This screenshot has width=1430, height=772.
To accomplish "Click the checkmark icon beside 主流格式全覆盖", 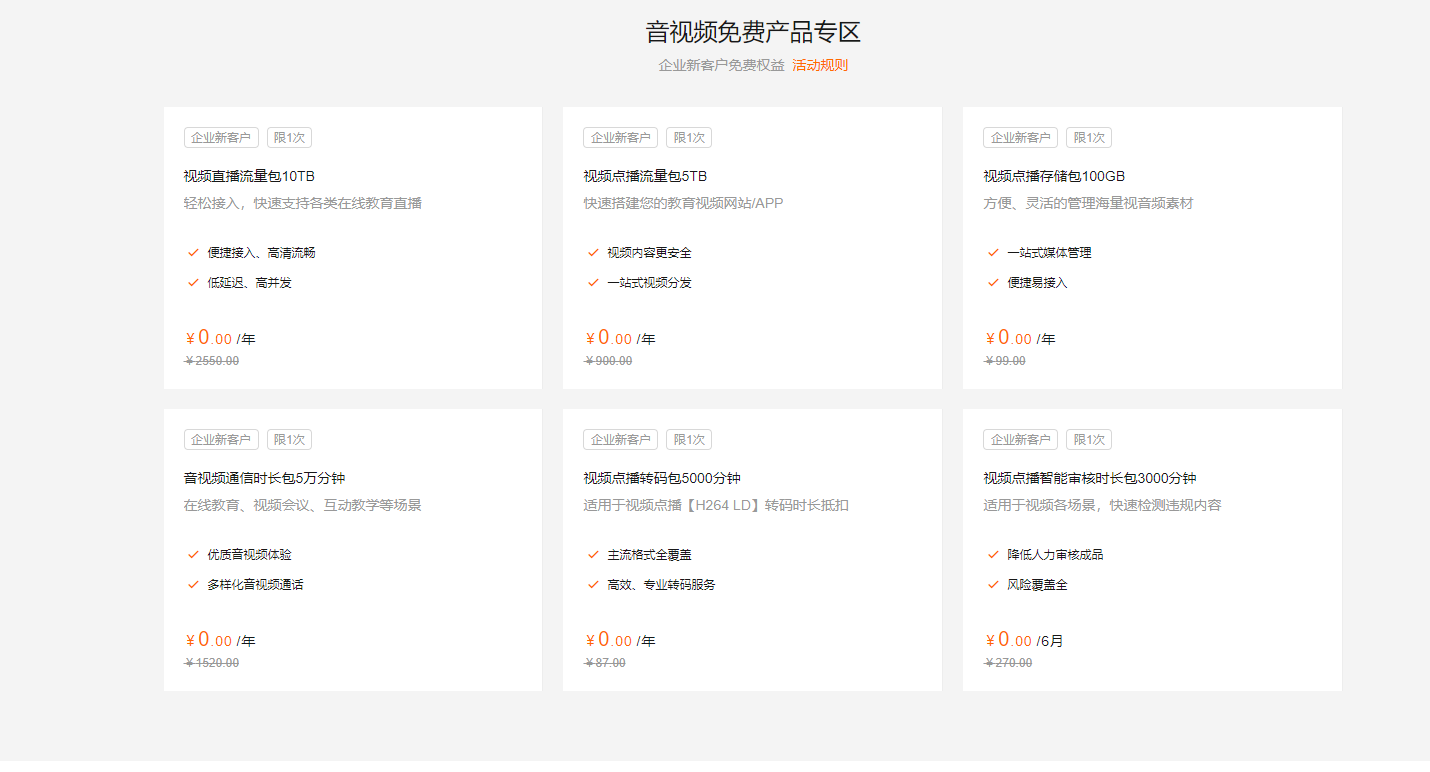I will pyautogui.click(x=593, y=555).
